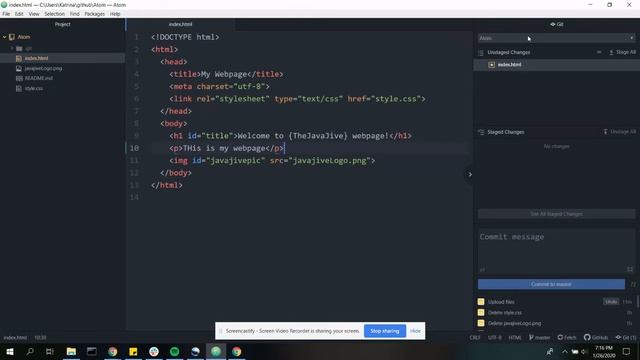640x360 pixels.
Task: Switch to the index.html editor tab
Action: [180, 24]
